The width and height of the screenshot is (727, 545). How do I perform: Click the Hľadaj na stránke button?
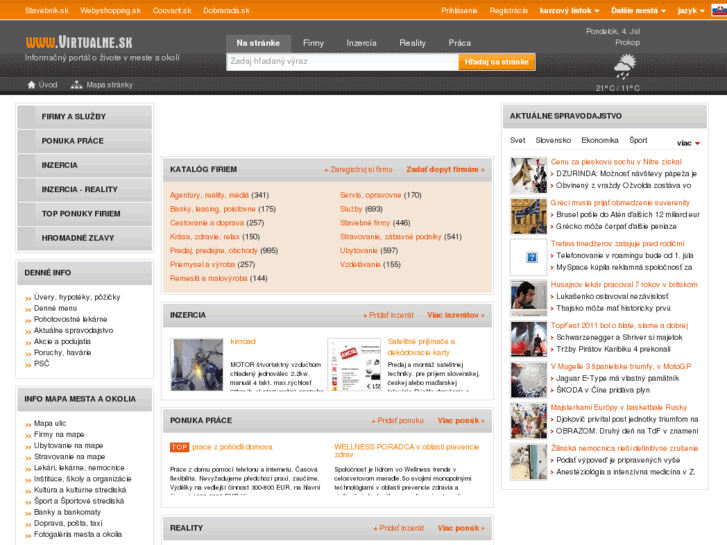(x=497, y=62)
